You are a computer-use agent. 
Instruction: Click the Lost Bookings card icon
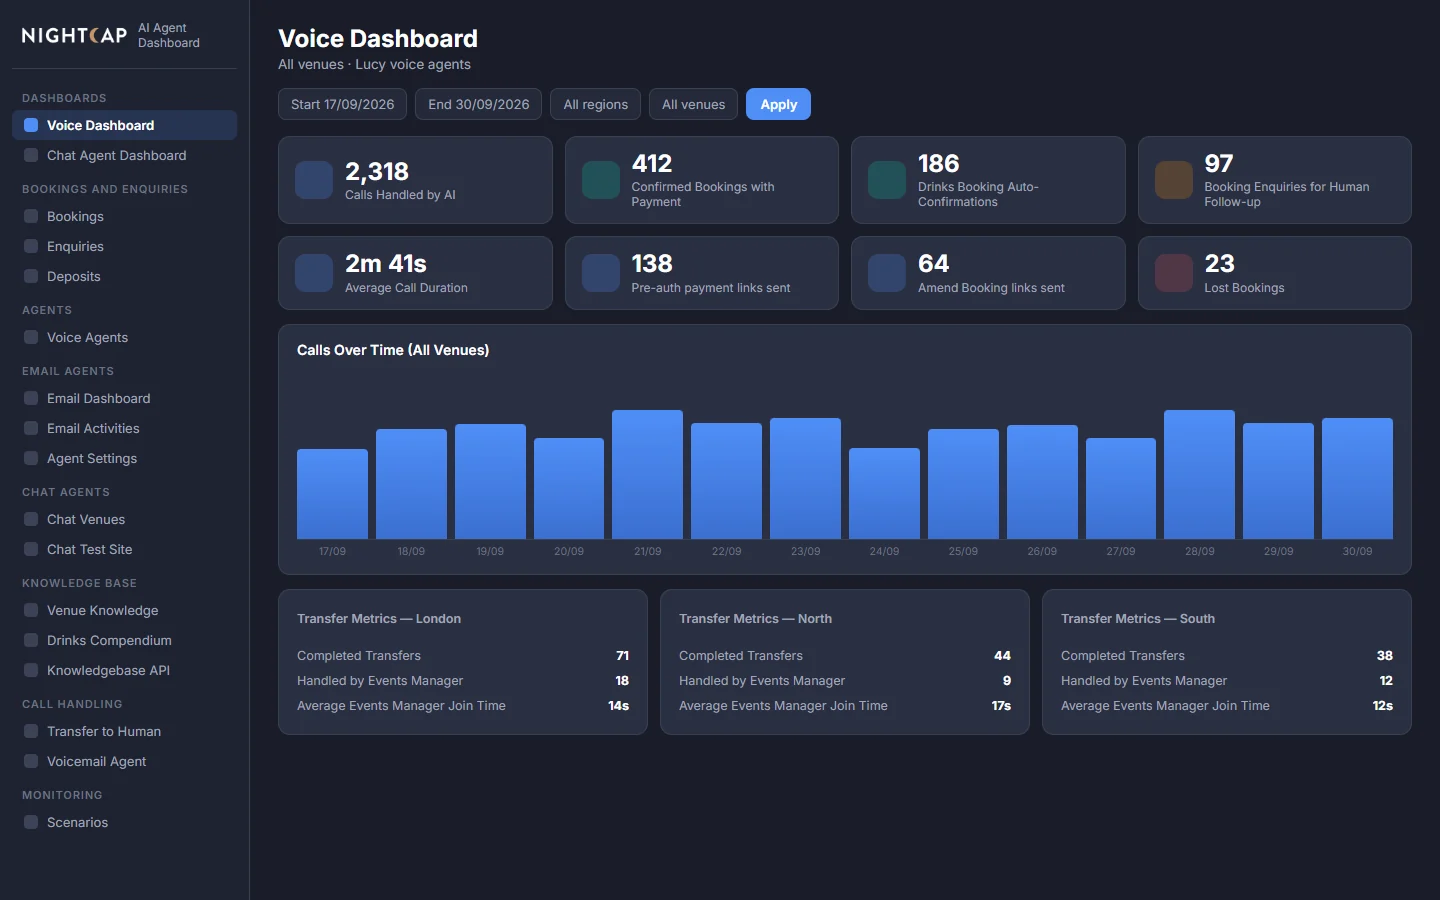pos(1174,273)
